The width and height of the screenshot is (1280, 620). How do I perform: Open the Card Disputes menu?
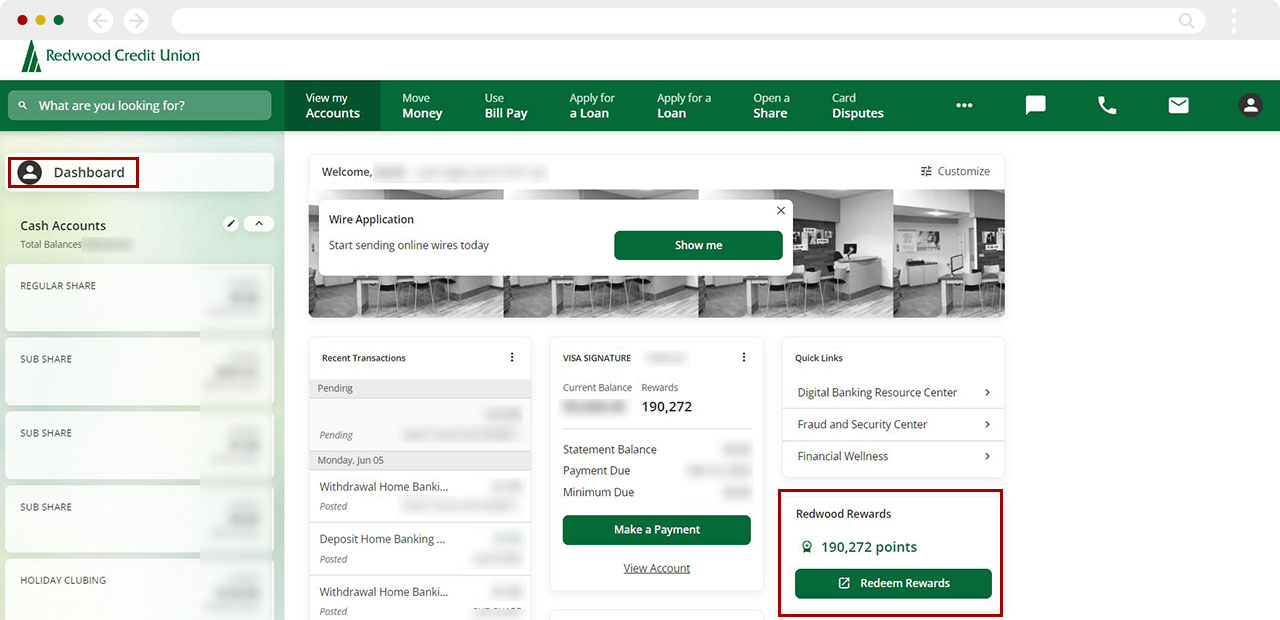point(858,105)
